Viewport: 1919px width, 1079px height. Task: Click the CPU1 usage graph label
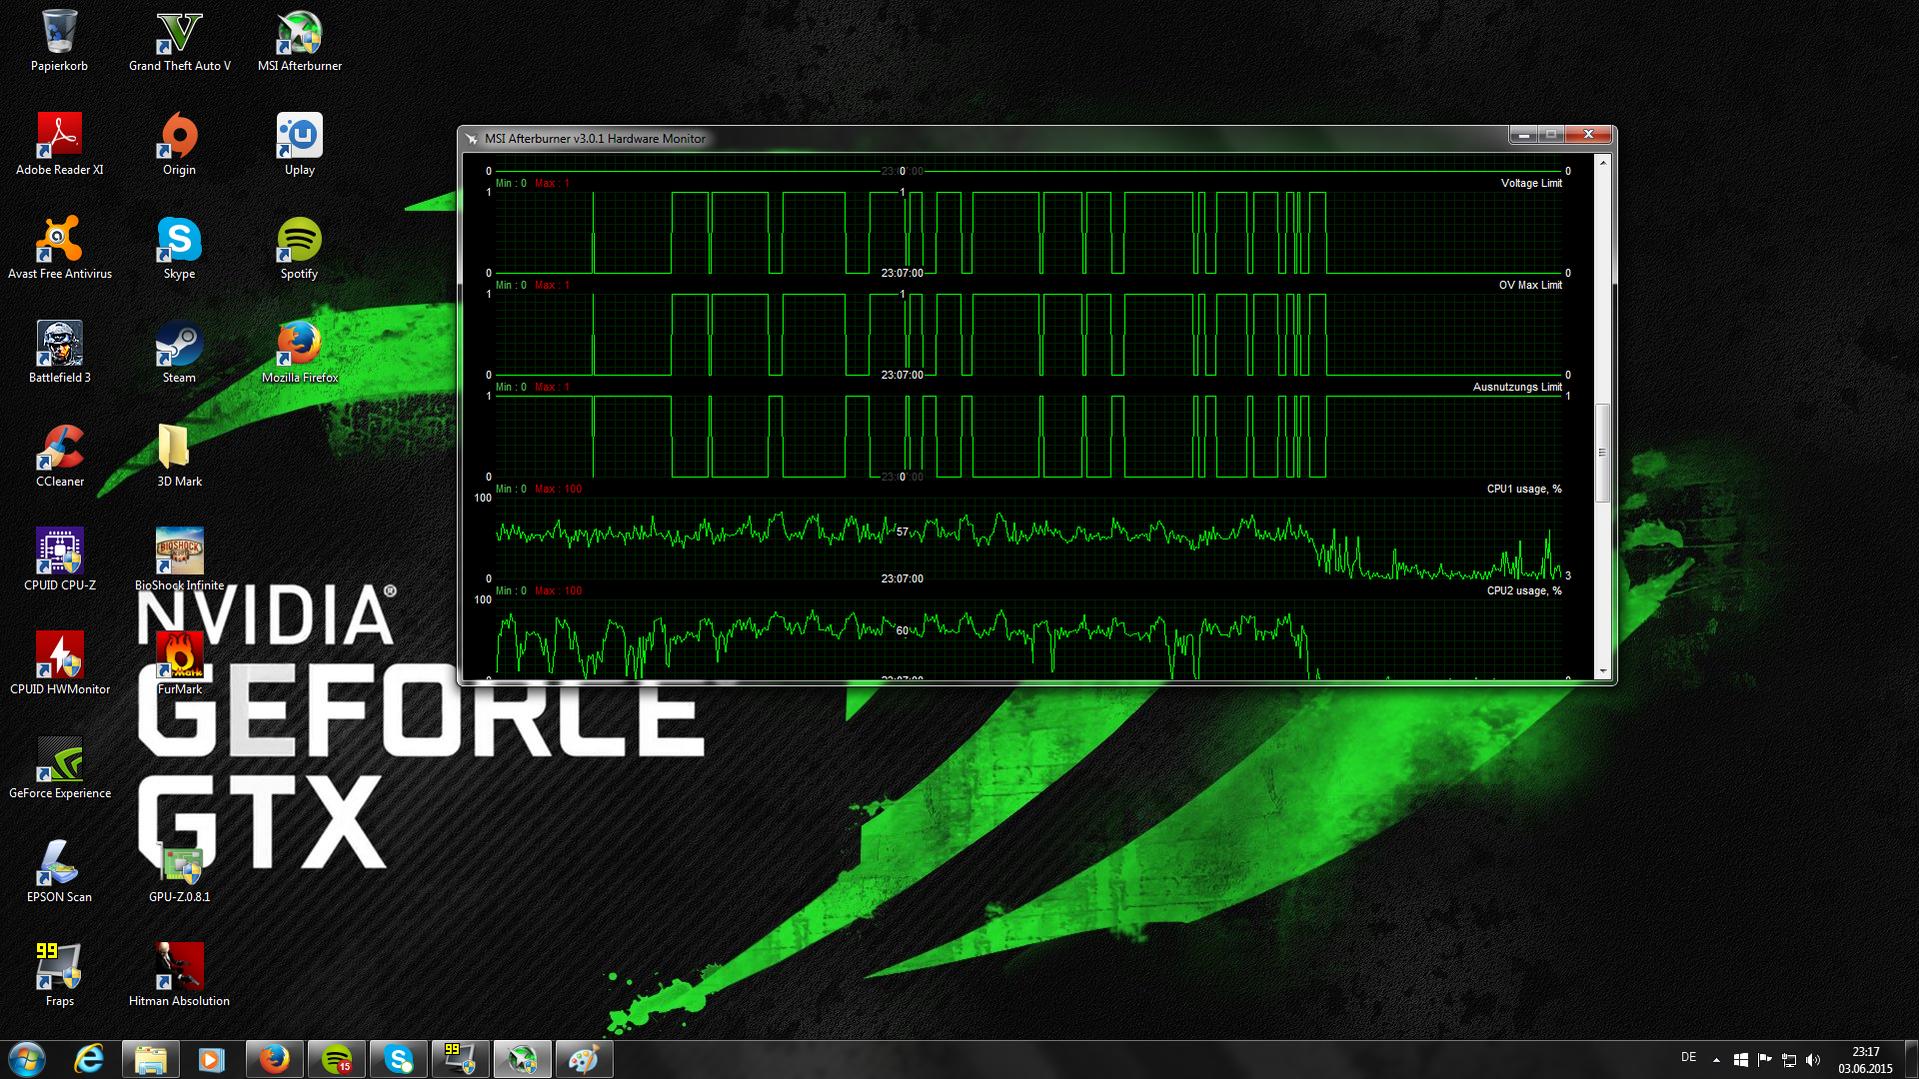1524,489
